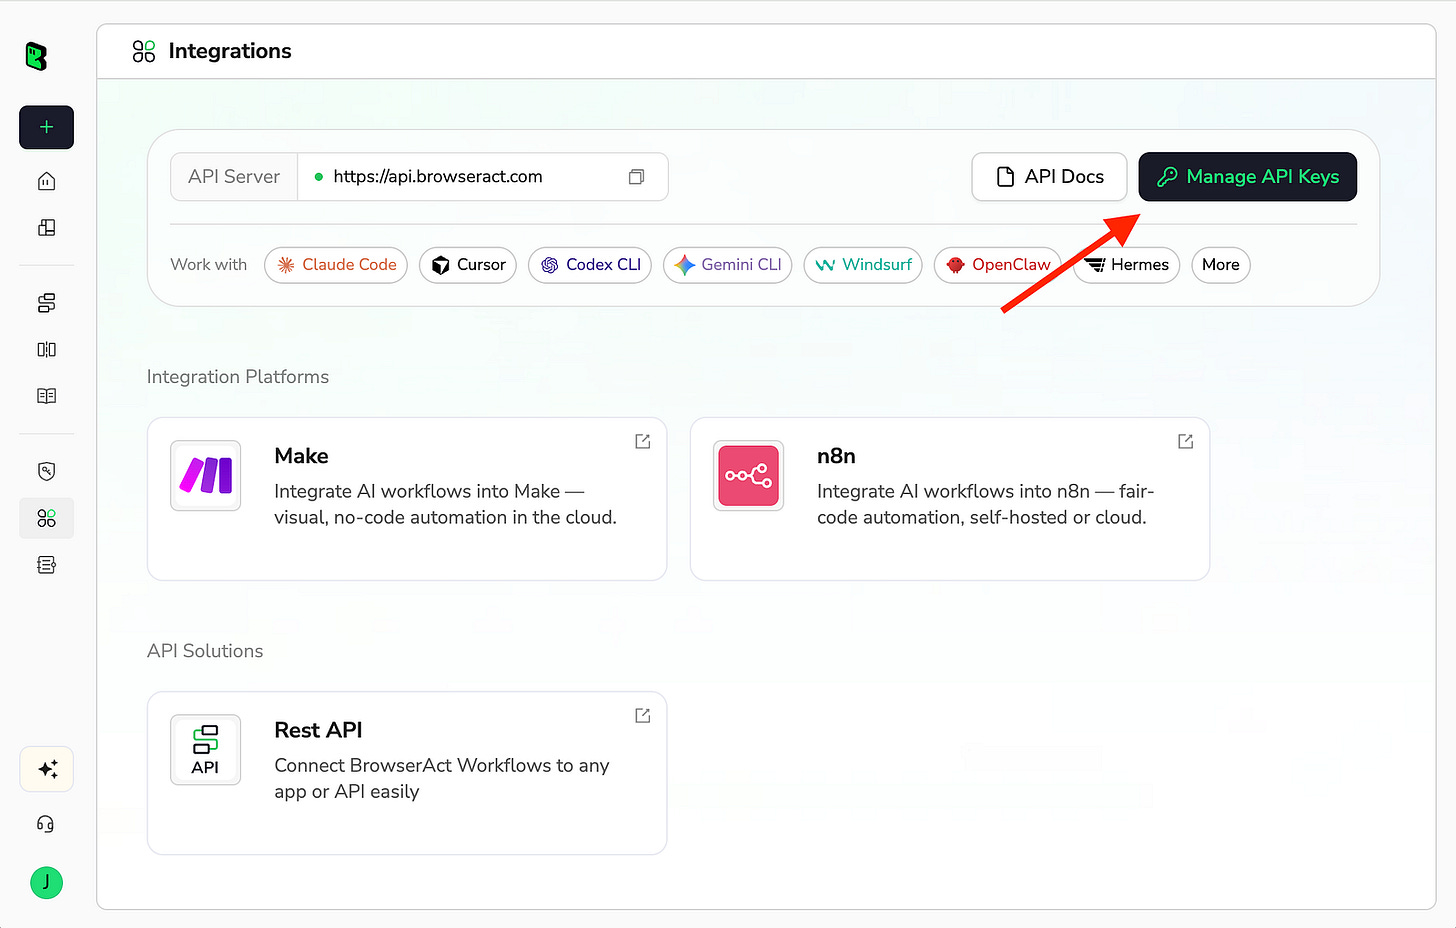Select the Gemini CLI chip
This screenshot has width=1456, height=928.
point(728,265)
